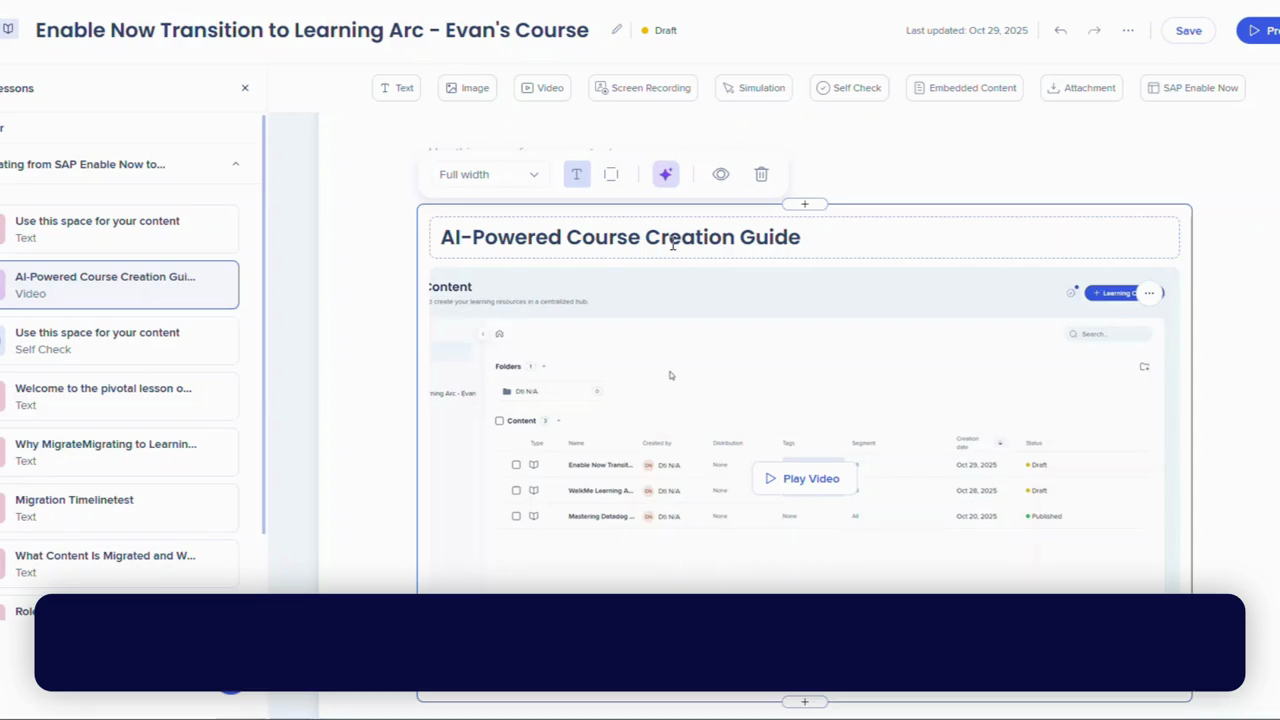Insert a Self Check block

tap(848, 88)
